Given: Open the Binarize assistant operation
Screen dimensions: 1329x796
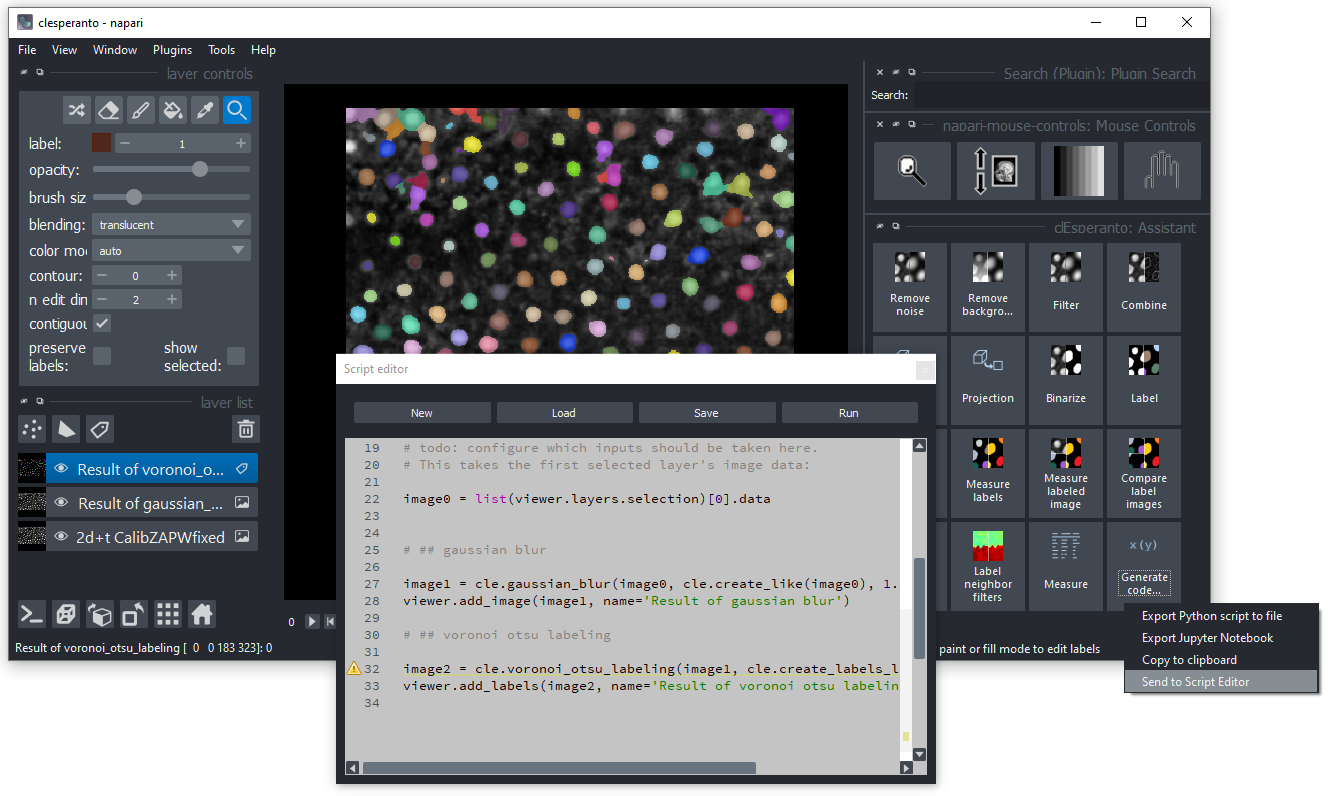Looking at the screenshot, I should [x=1066, y=380].
